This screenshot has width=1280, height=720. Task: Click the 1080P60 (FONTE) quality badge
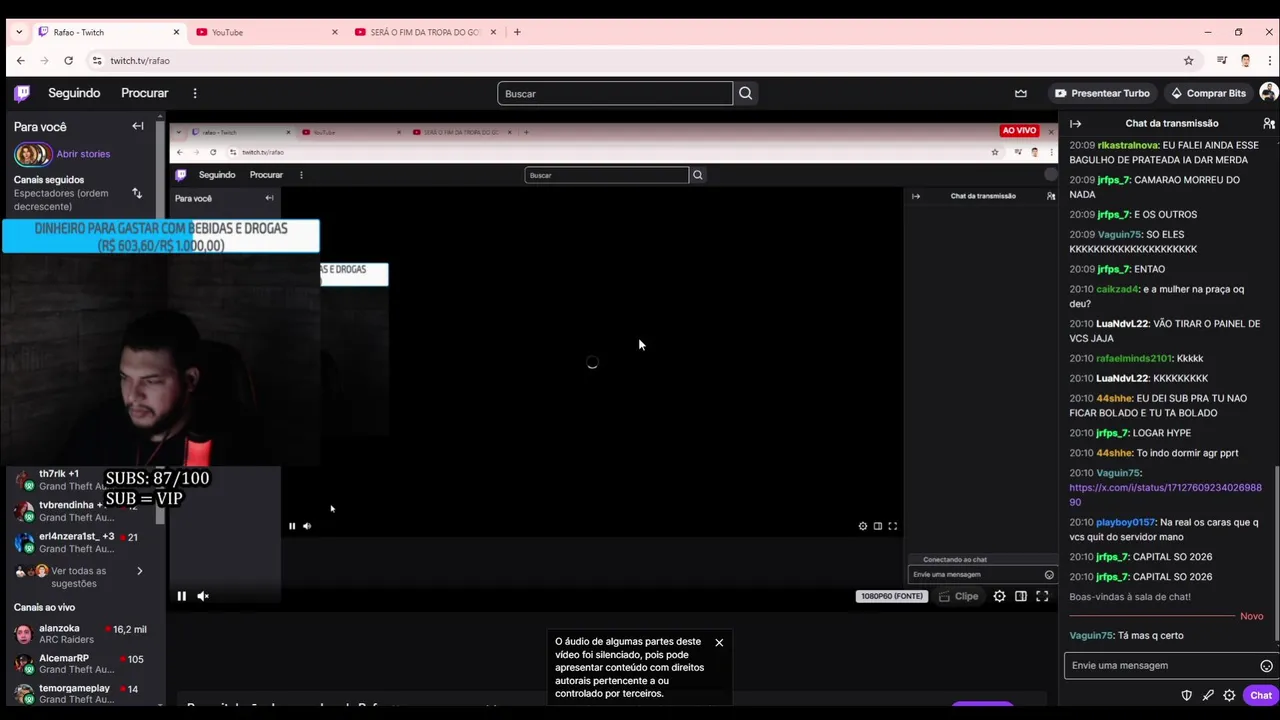(x=892, y=596)
